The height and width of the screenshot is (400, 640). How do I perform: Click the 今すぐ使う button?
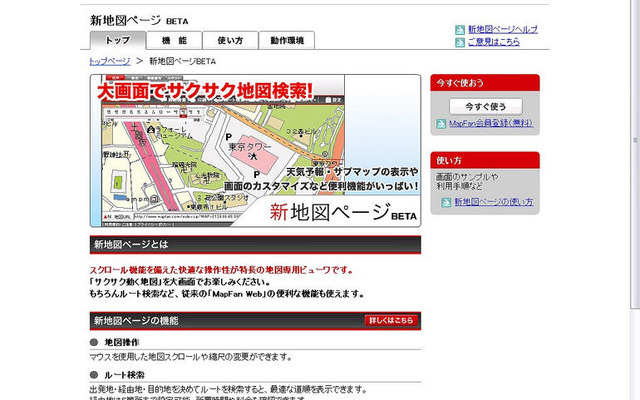coord(486,107)
